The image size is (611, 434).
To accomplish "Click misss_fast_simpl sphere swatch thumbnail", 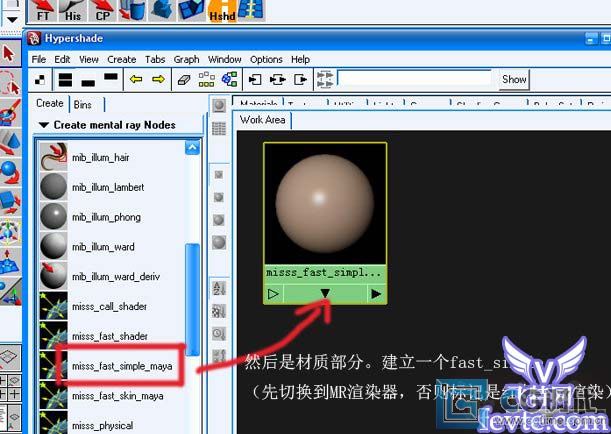I will tap(325, 204).
